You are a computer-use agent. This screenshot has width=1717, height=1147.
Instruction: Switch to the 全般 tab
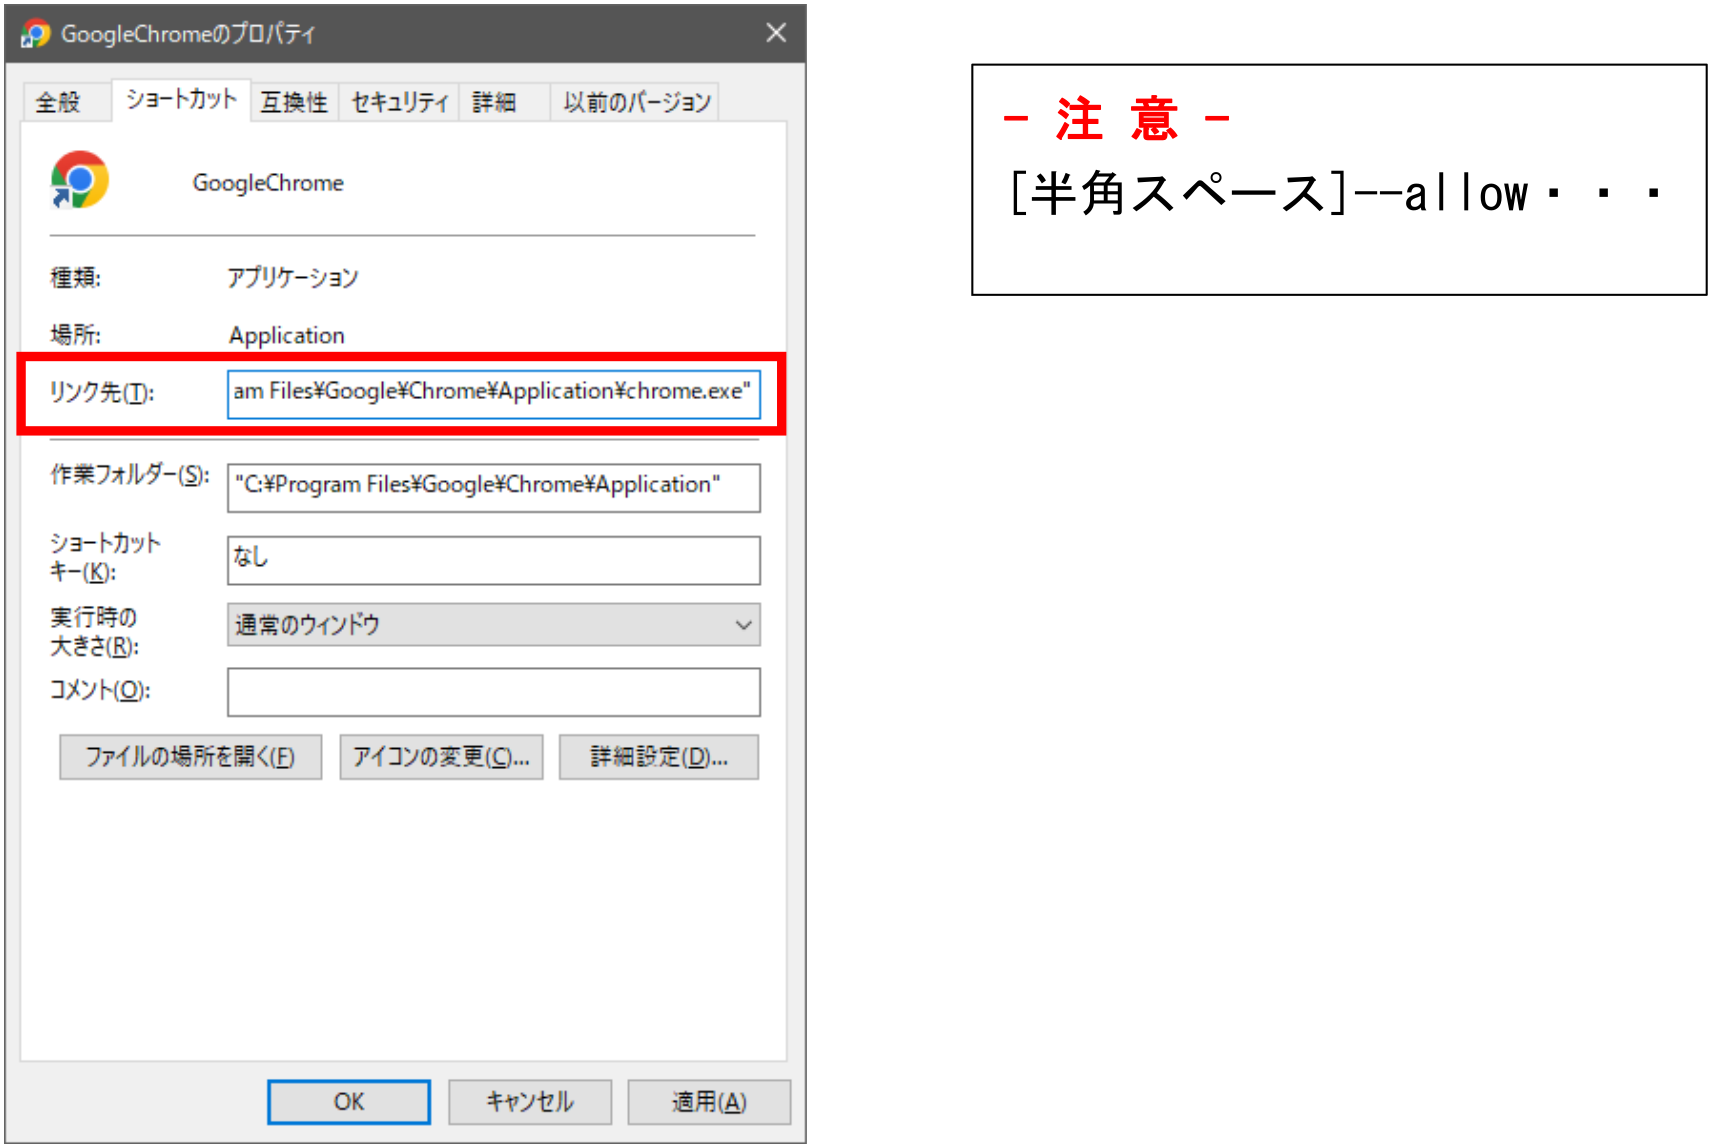(58, 102)
